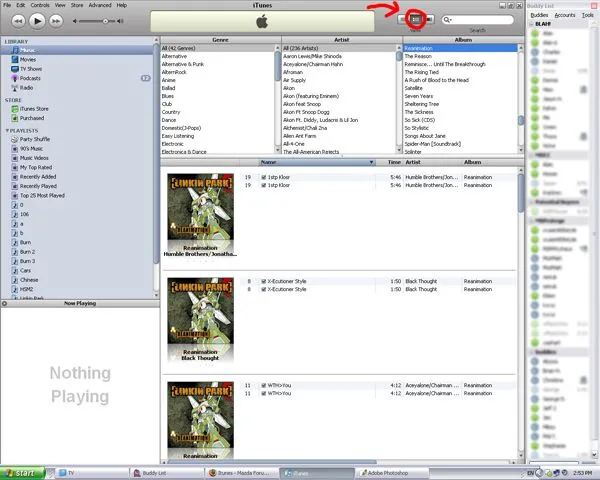Switch to Cover Flow view button
The height and width of the screenshot is (480, 600).
point(427,19)
